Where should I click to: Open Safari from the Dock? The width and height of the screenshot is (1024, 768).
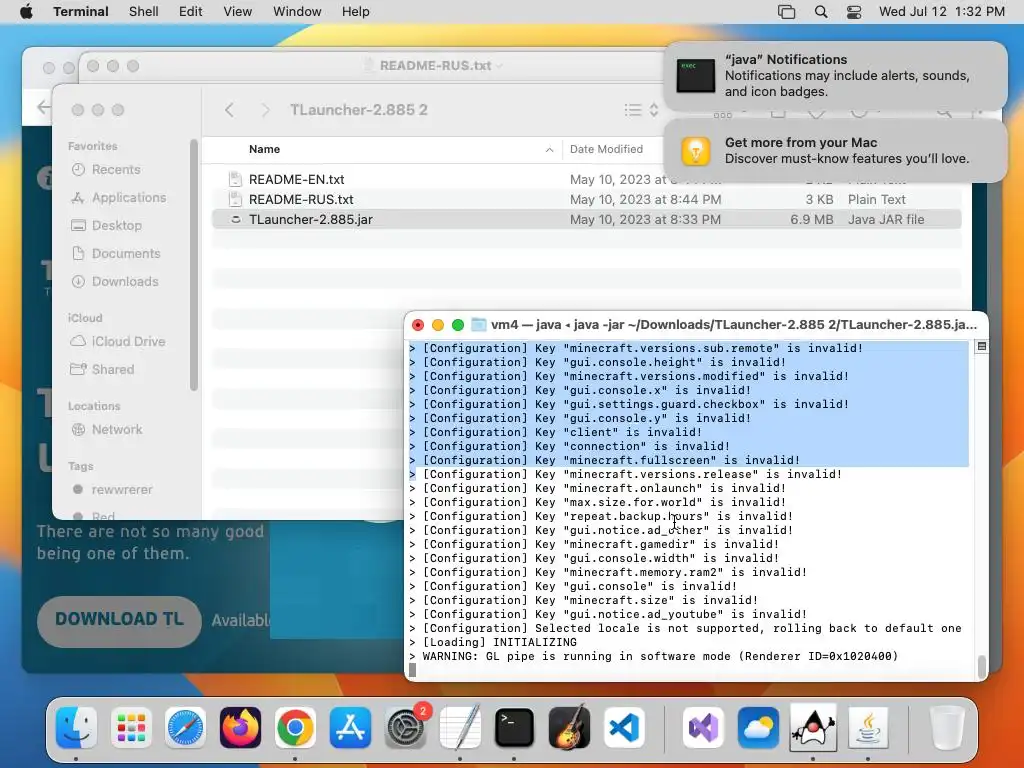click(185, 728)
